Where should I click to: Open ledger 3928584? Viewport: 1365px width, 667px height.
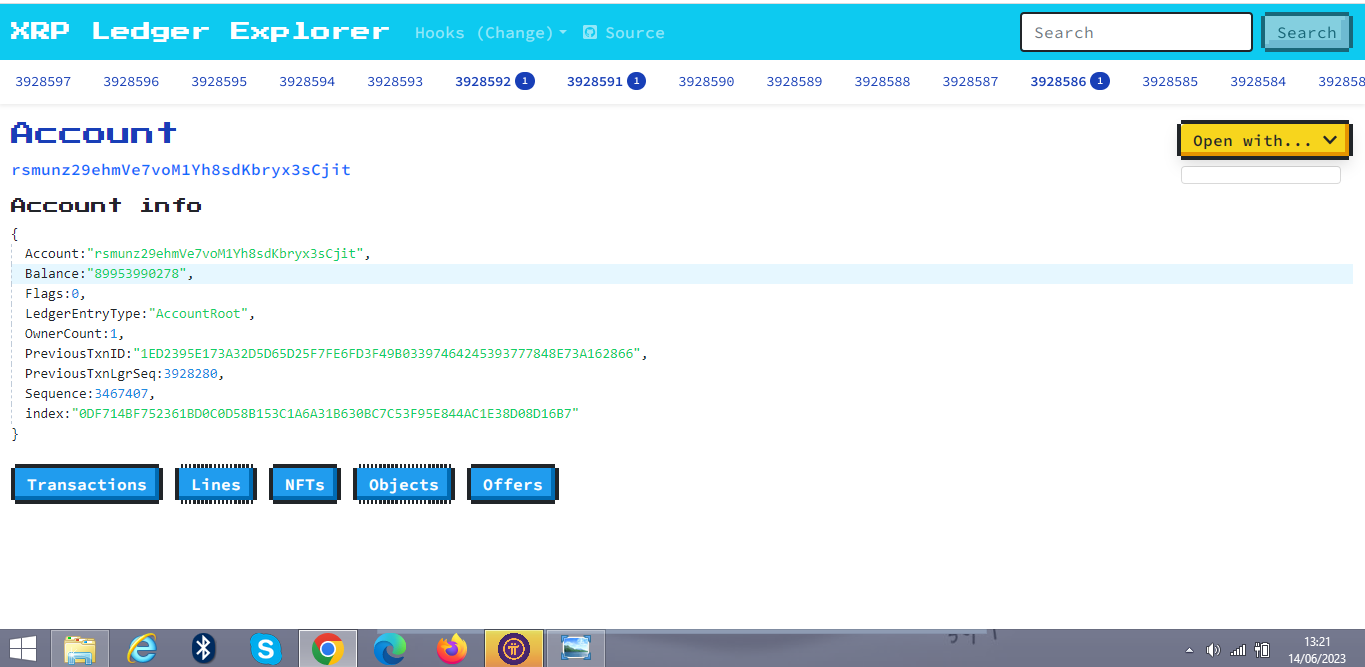click(1258, 81)
